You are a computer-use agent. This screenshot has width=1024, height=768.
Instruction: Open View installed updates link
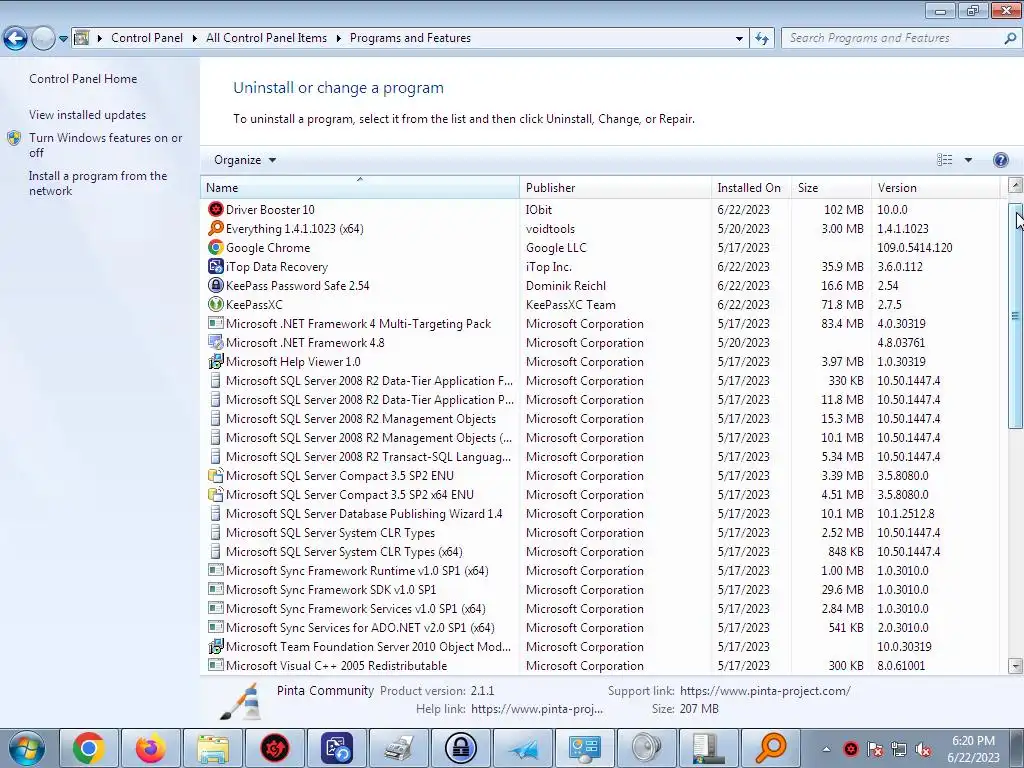[88, 115]
